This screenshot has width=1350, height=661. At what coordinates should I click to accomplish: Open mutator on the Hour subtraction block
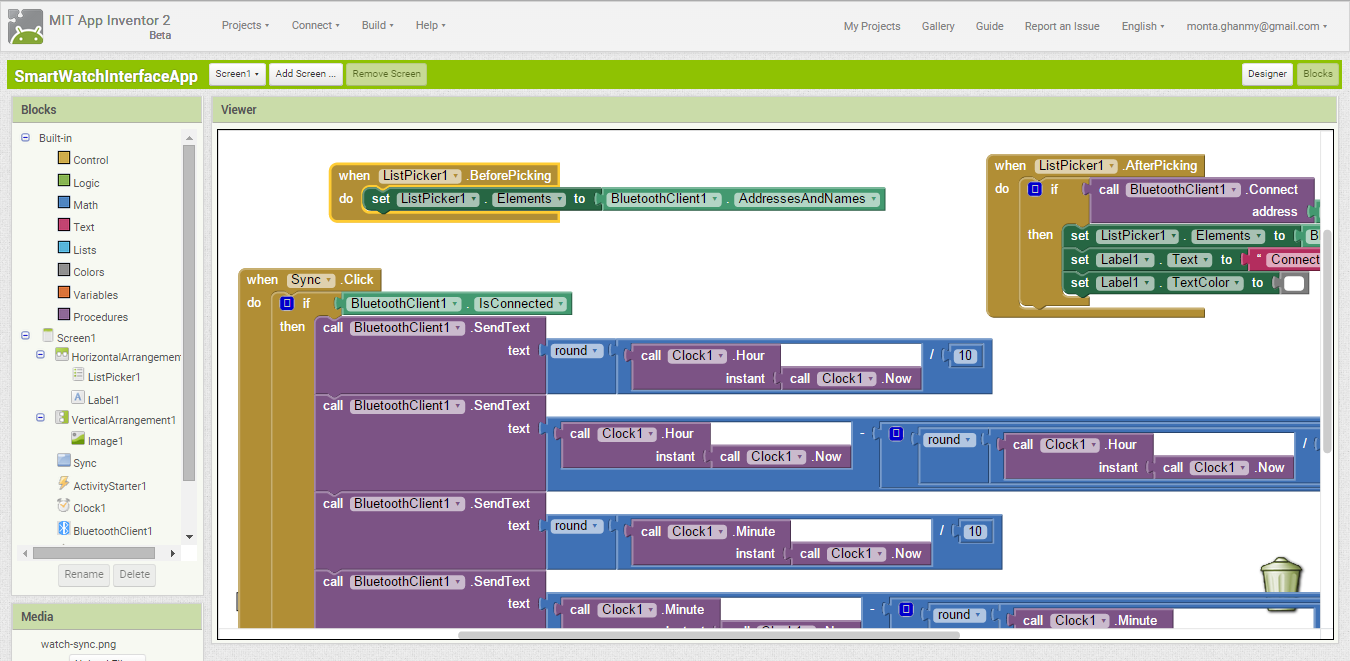point(896,434)
